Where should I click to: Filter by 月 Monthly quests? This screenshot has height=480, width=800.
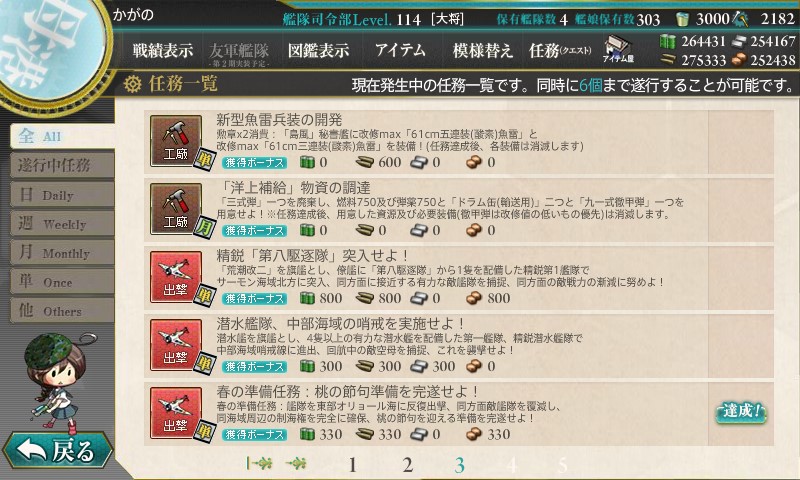[x=62, y=252]
